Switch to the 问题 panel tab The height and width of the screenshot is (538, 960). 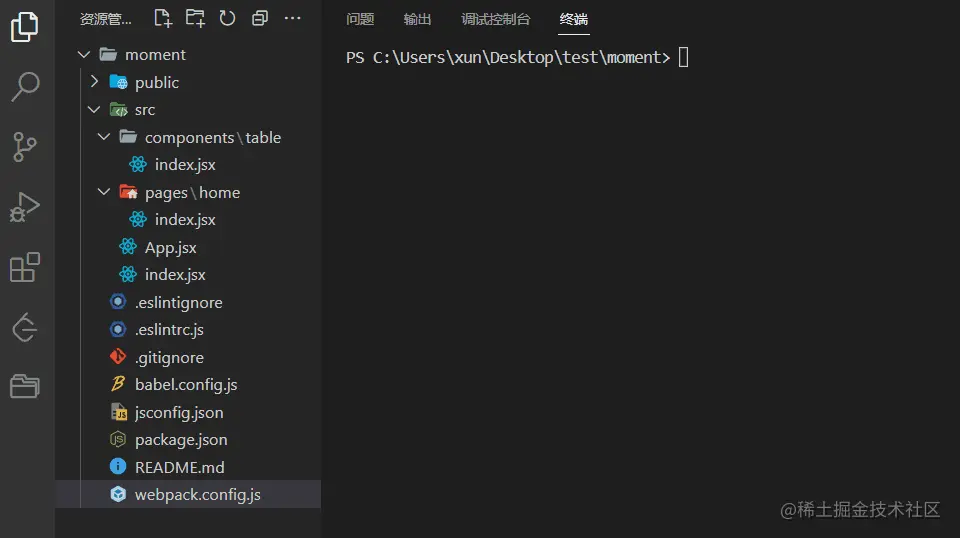[360, 19]
